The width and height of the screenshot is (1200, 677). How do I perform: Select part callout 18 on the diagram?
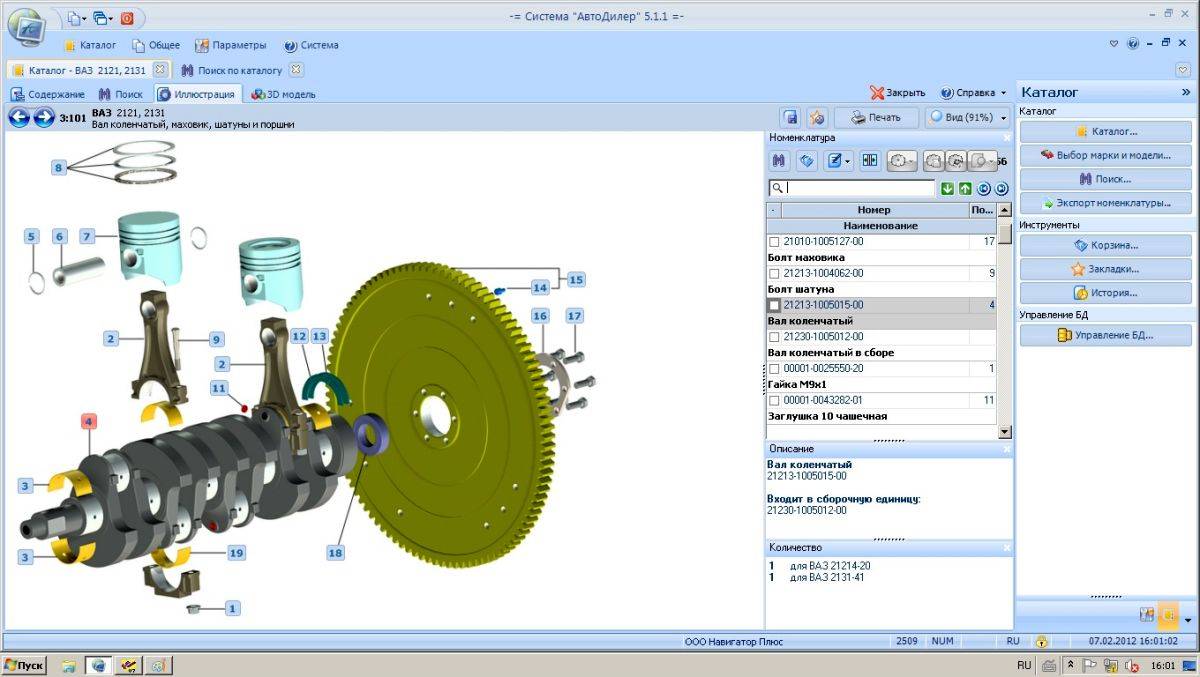[335, 552]
